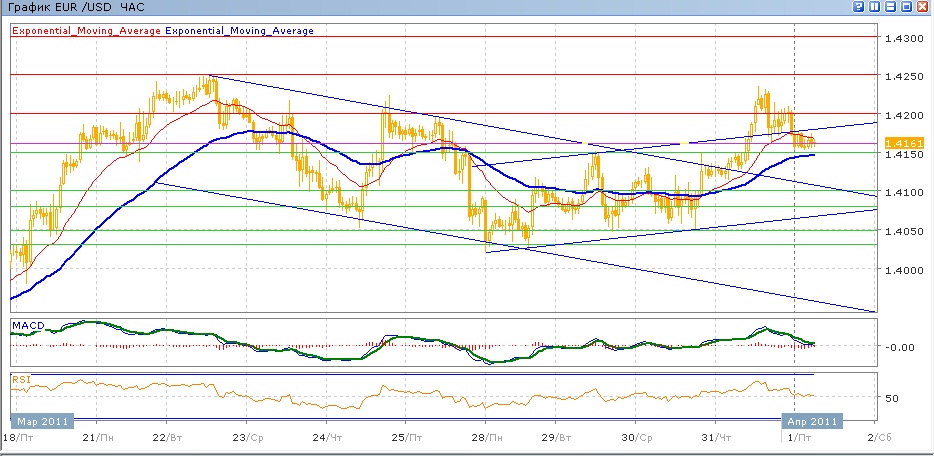Viewport: 934px width, 456px height.
Task: Click the Мар 2011 month marker
Action: (42, 421)
